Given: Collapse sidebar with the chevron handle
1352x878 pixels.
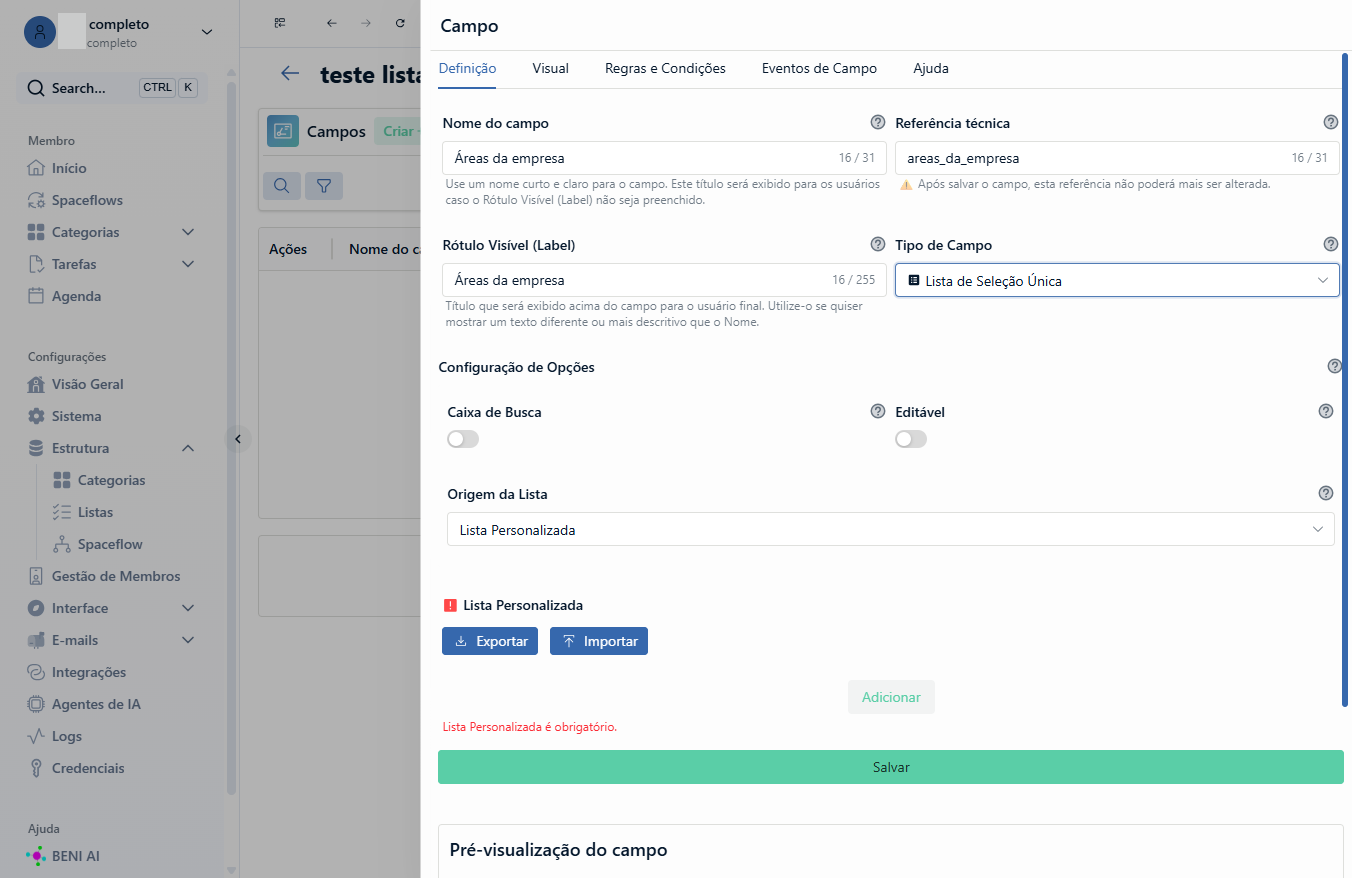Looking at the screenshot, I should pos(237,438).
